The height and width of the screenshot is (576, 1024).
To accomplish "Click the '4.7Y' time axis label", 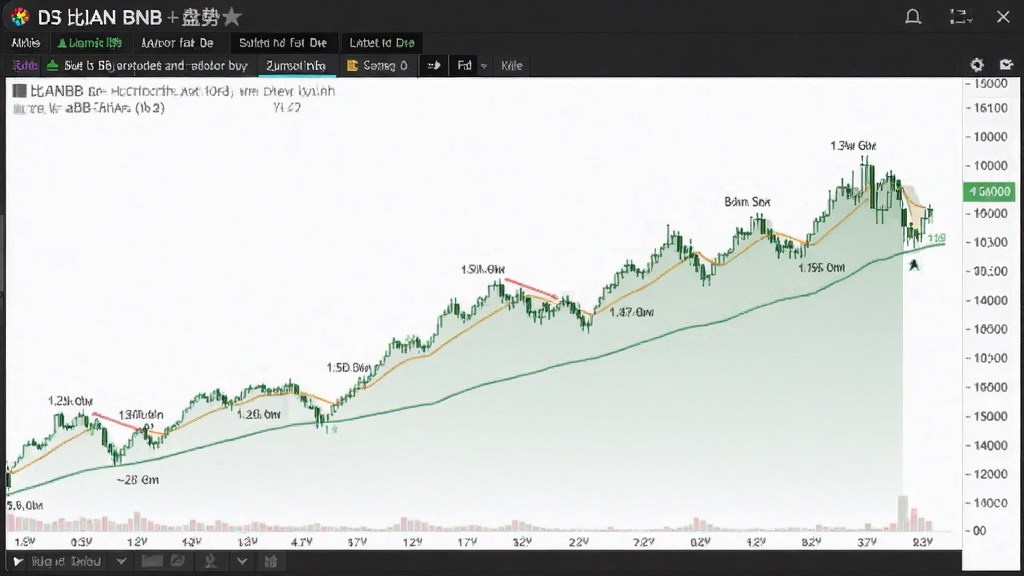I will coord(302,542).
